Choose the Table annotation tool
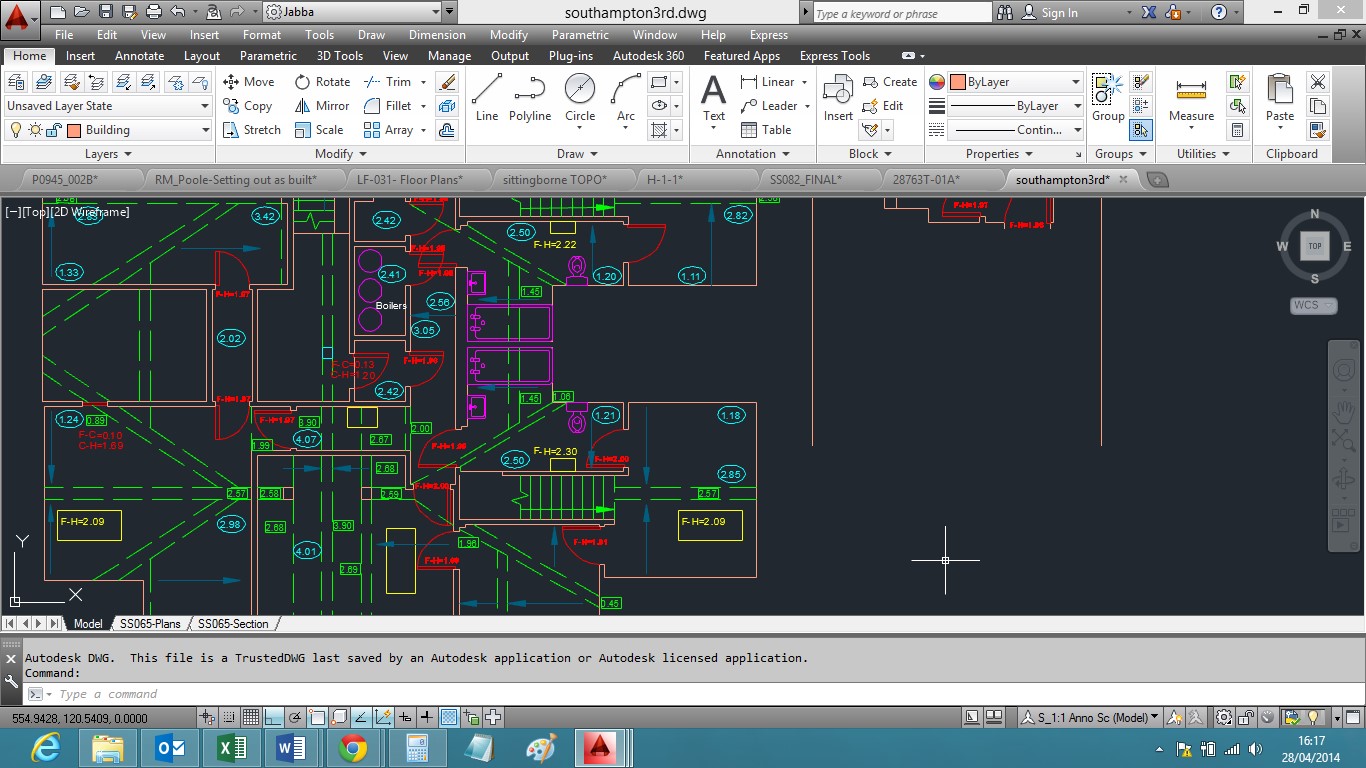 766,130
